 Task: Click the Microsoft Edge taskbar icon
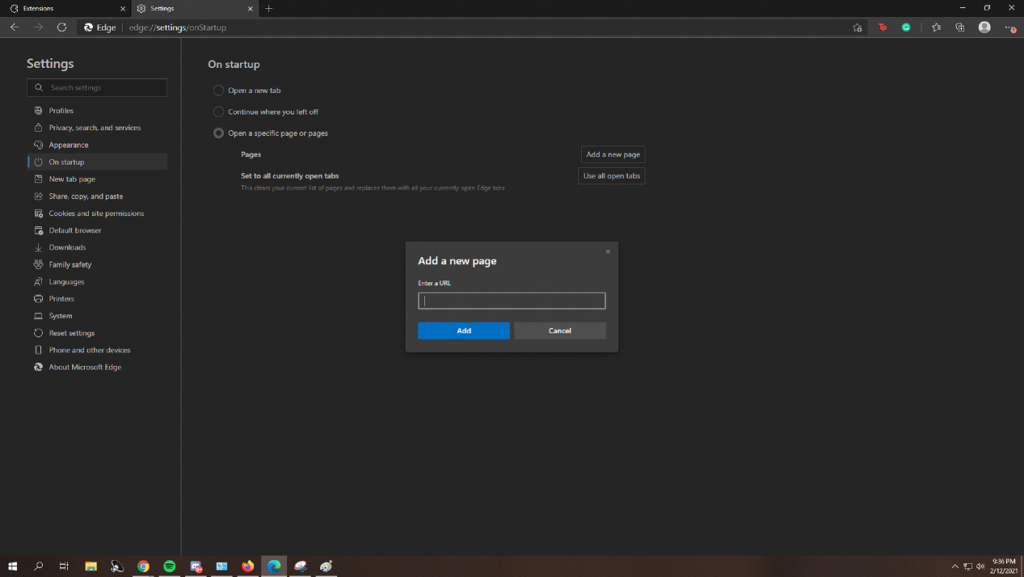(274, 566)
